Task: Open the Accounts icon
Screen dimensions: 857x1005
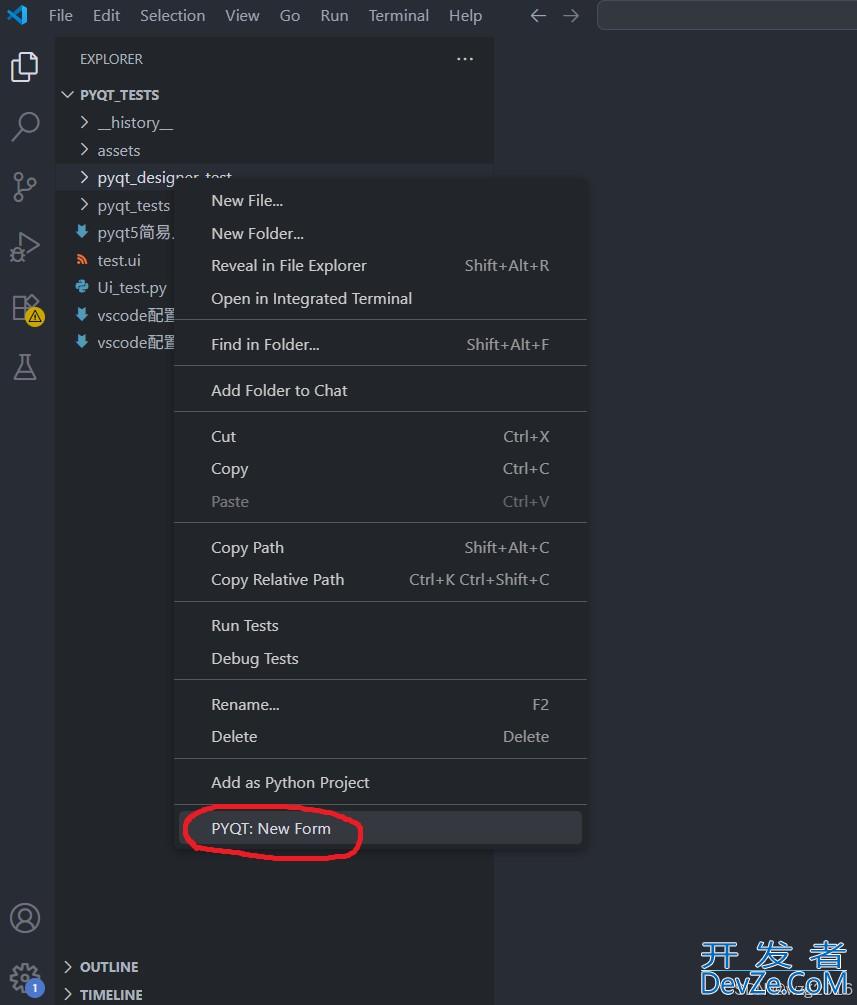Action: tap(25, 917)
